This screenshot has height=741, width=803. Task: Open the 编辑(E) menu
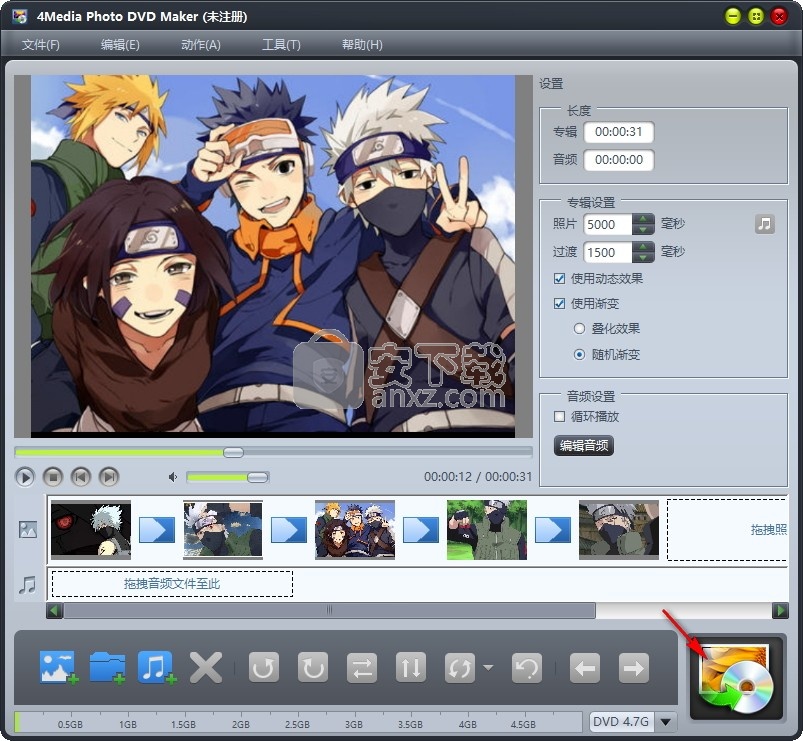coord(120,45)
